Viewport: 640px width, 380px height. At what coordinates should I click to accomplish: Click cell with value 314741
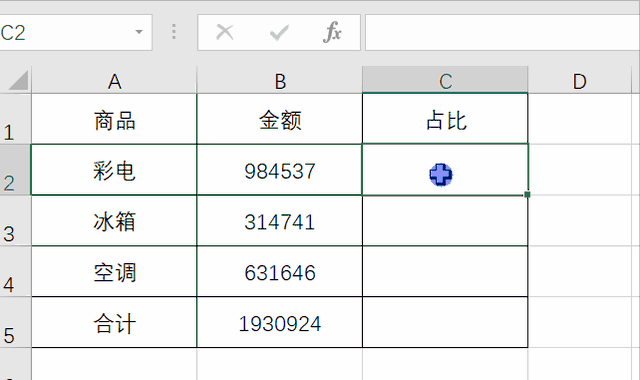point(280,221)
